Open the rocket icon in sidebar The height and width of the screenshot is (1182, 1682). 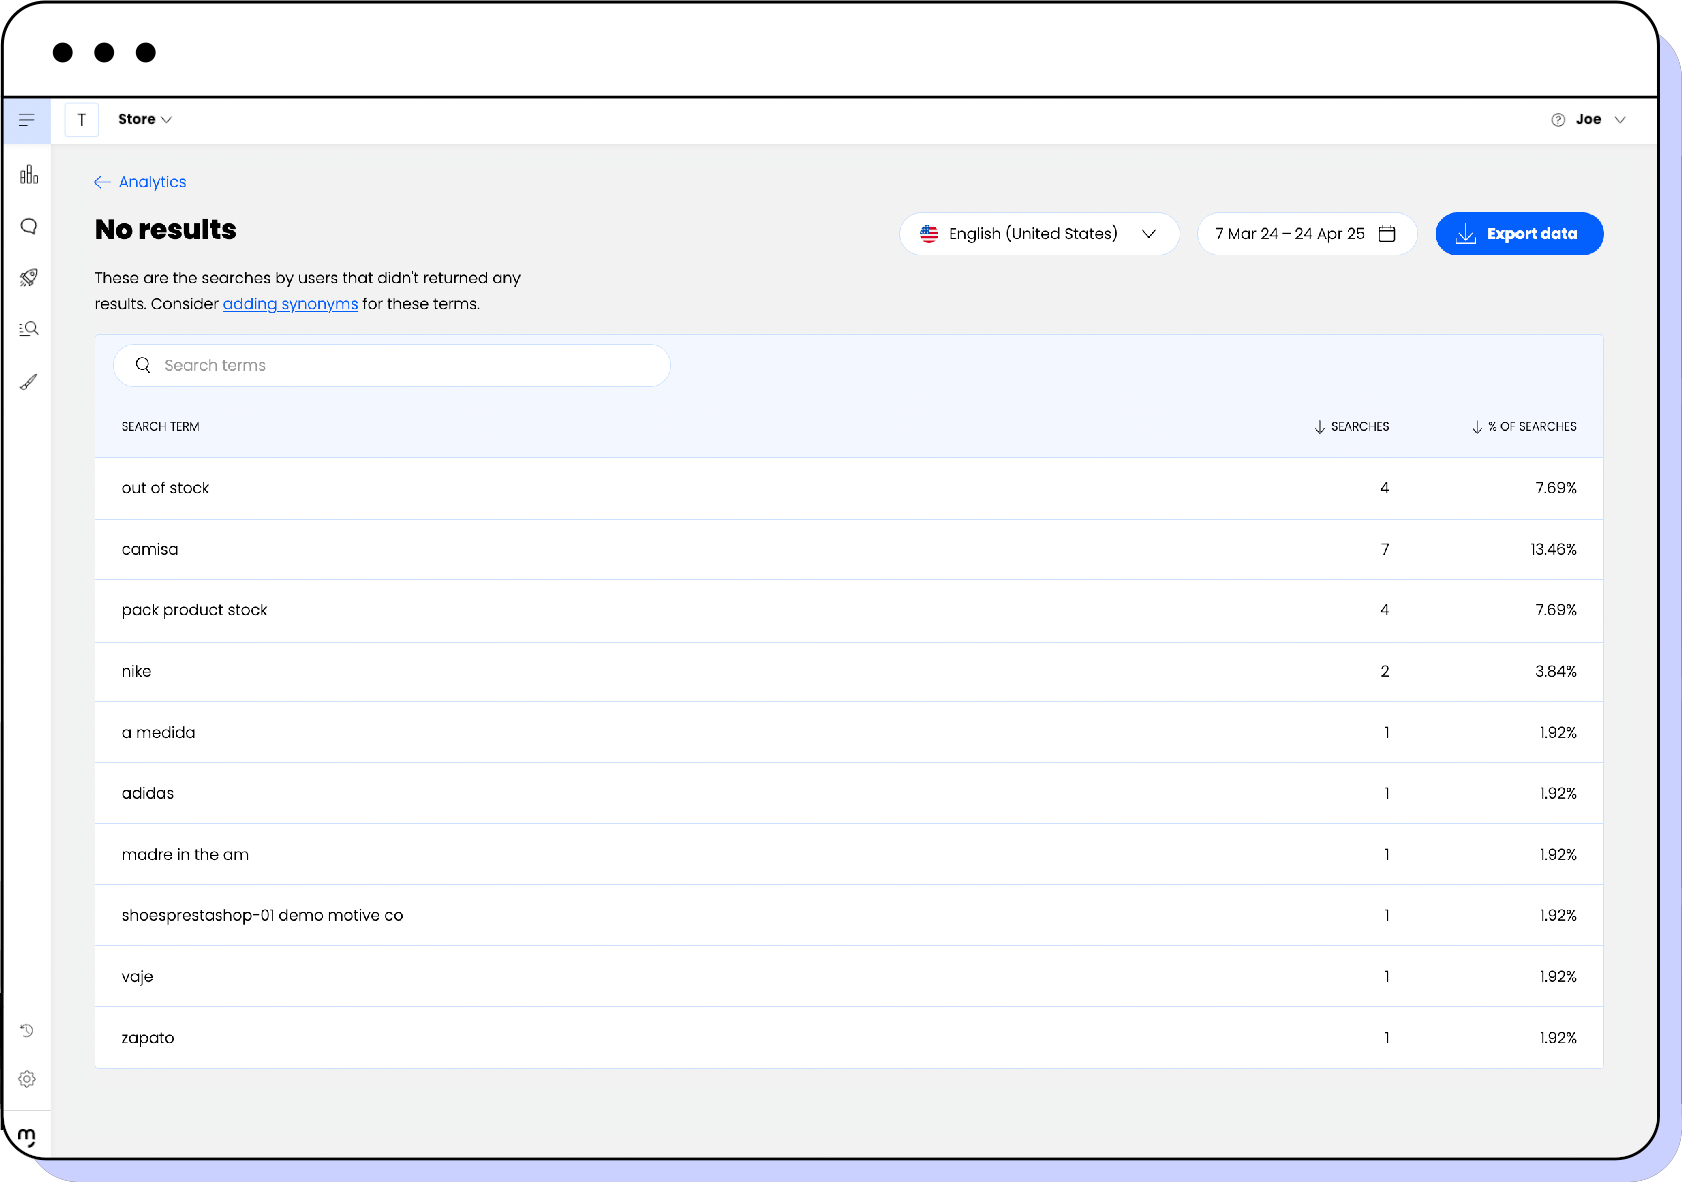click(29, 277)
